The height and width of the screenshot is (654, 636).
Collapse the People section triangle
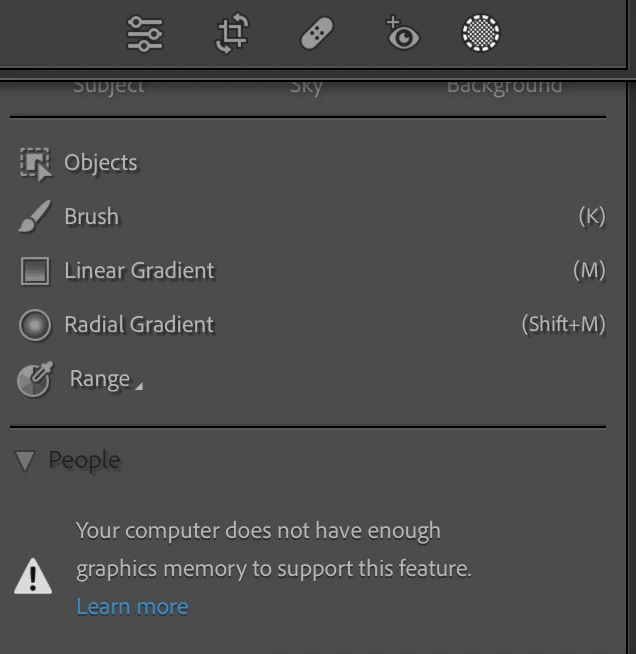[x=25, y=461]
